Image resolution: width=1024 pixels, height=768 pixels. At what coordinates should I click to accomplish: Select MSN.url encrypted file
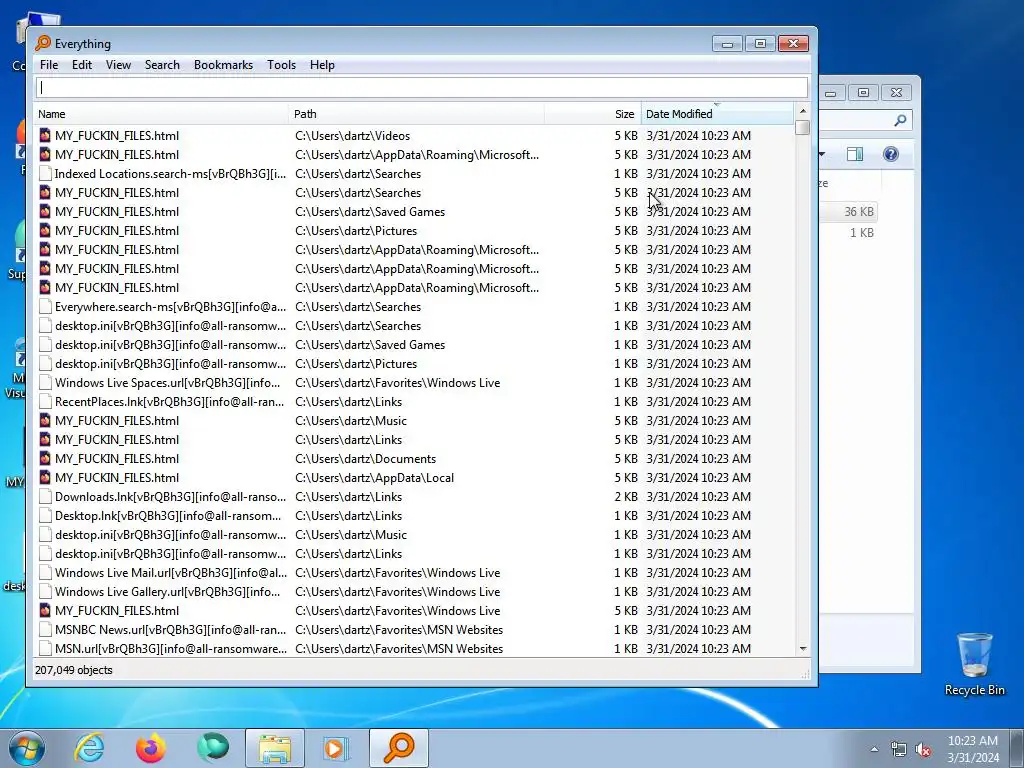(170, 648)
